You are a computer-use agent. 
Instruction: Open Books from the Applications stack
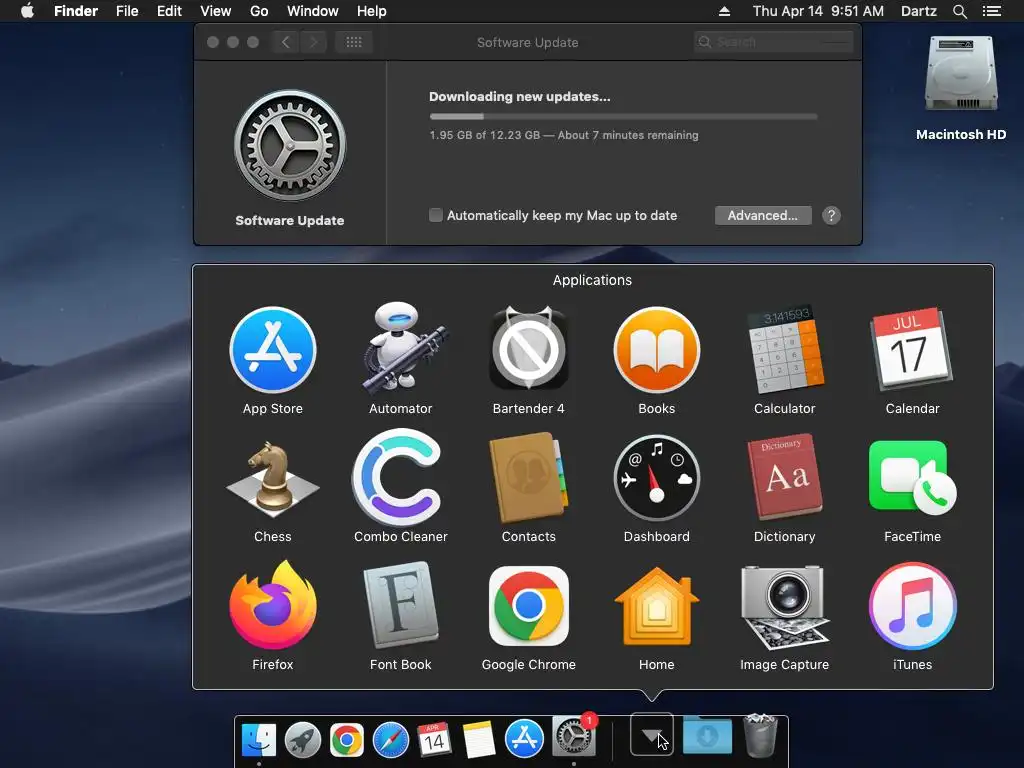pos(656,351)
